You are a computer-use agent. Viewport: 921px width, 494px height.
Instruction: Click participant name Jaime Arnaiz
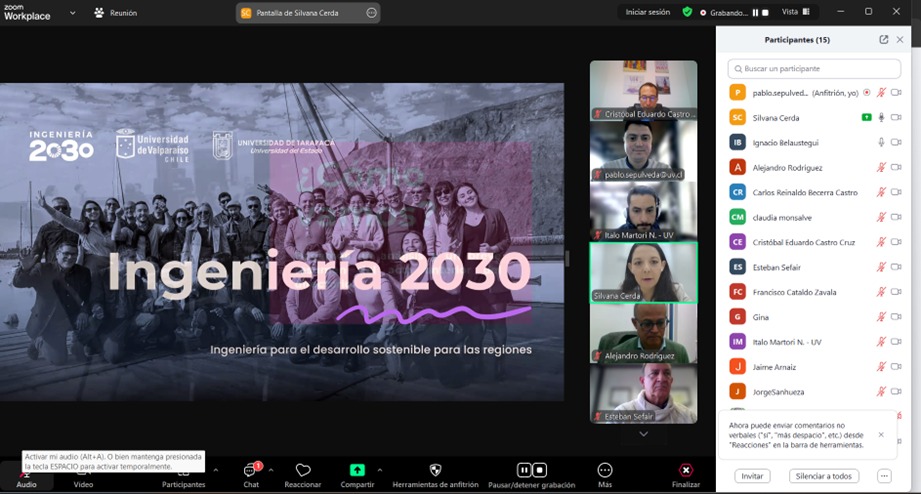774,367
